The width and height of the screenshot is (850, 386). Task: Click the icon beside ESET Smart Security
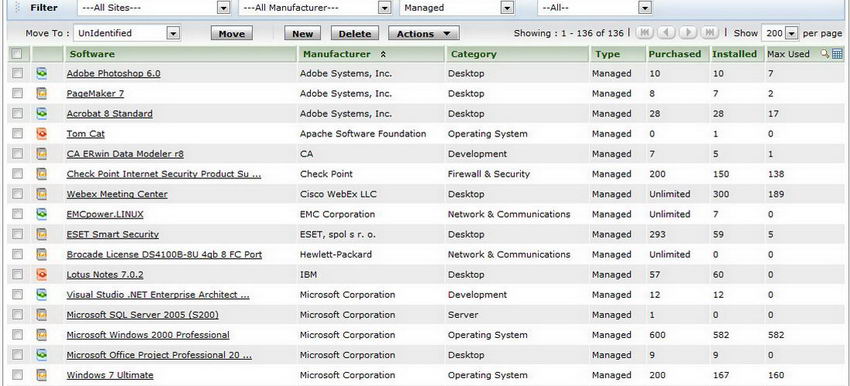[x=41, y=234]
